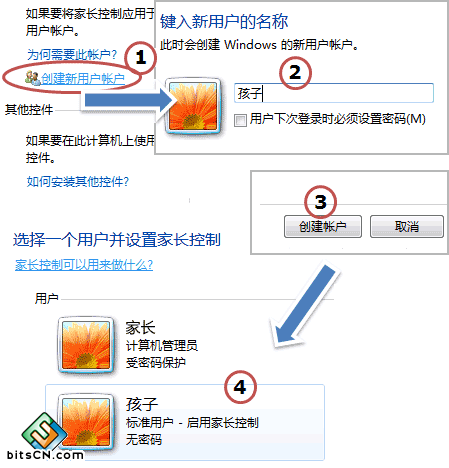Click the circled step 1 marker
The width and height of the screenshot is (449, 468).
pos(140,58)
